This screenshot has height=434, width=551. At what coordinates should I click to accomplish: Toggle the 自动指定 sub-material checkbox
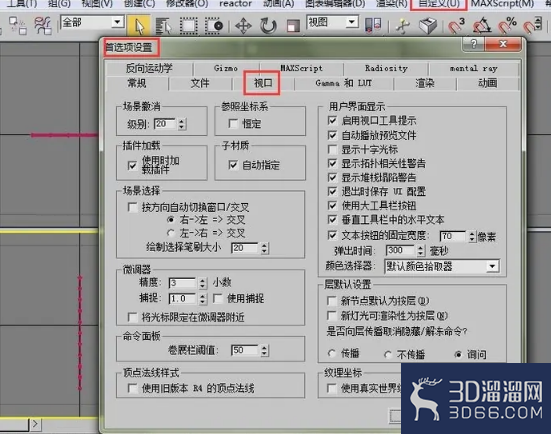tap(233, 165)
